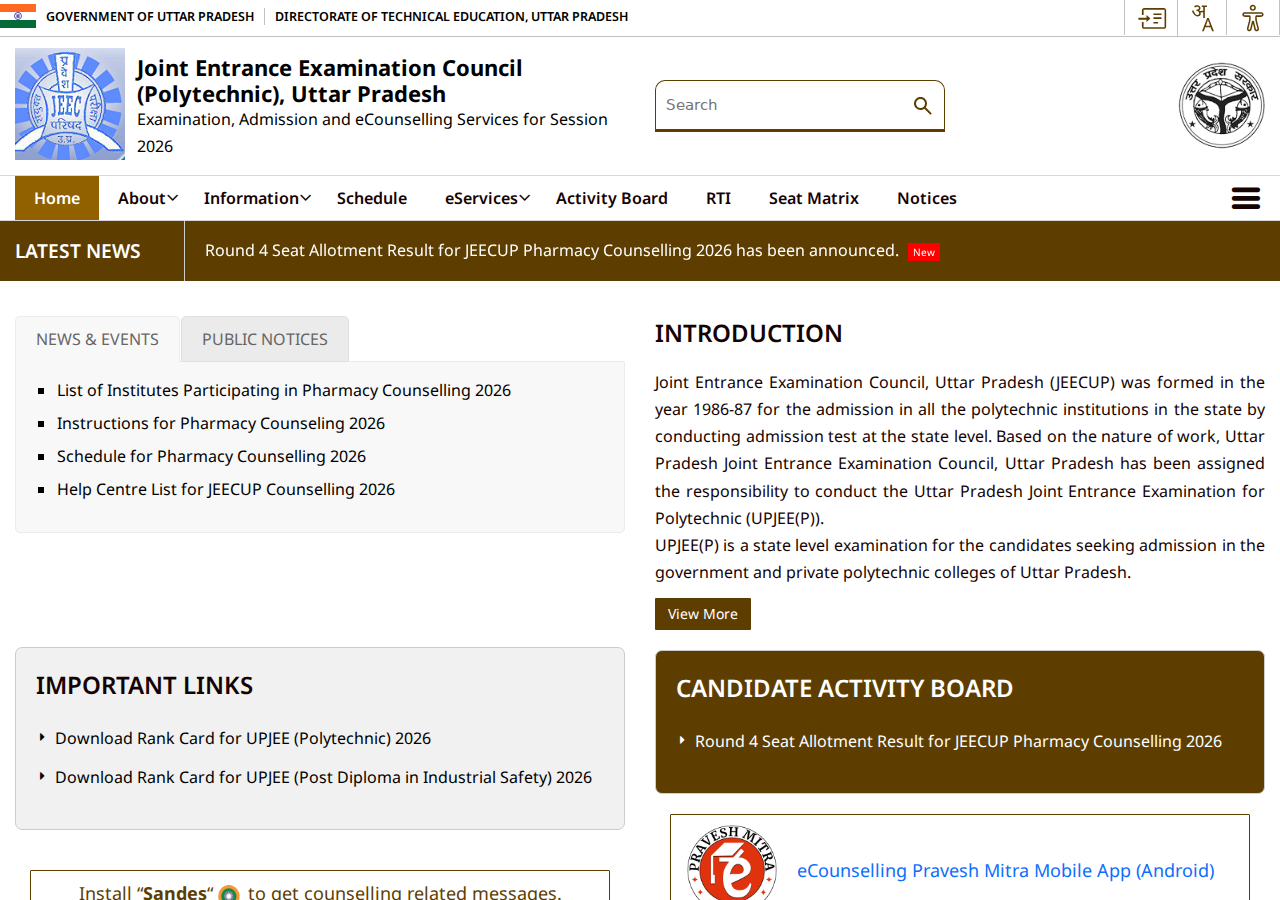
Task: Click the search magnifier icon
Action: tap(922, 105)
